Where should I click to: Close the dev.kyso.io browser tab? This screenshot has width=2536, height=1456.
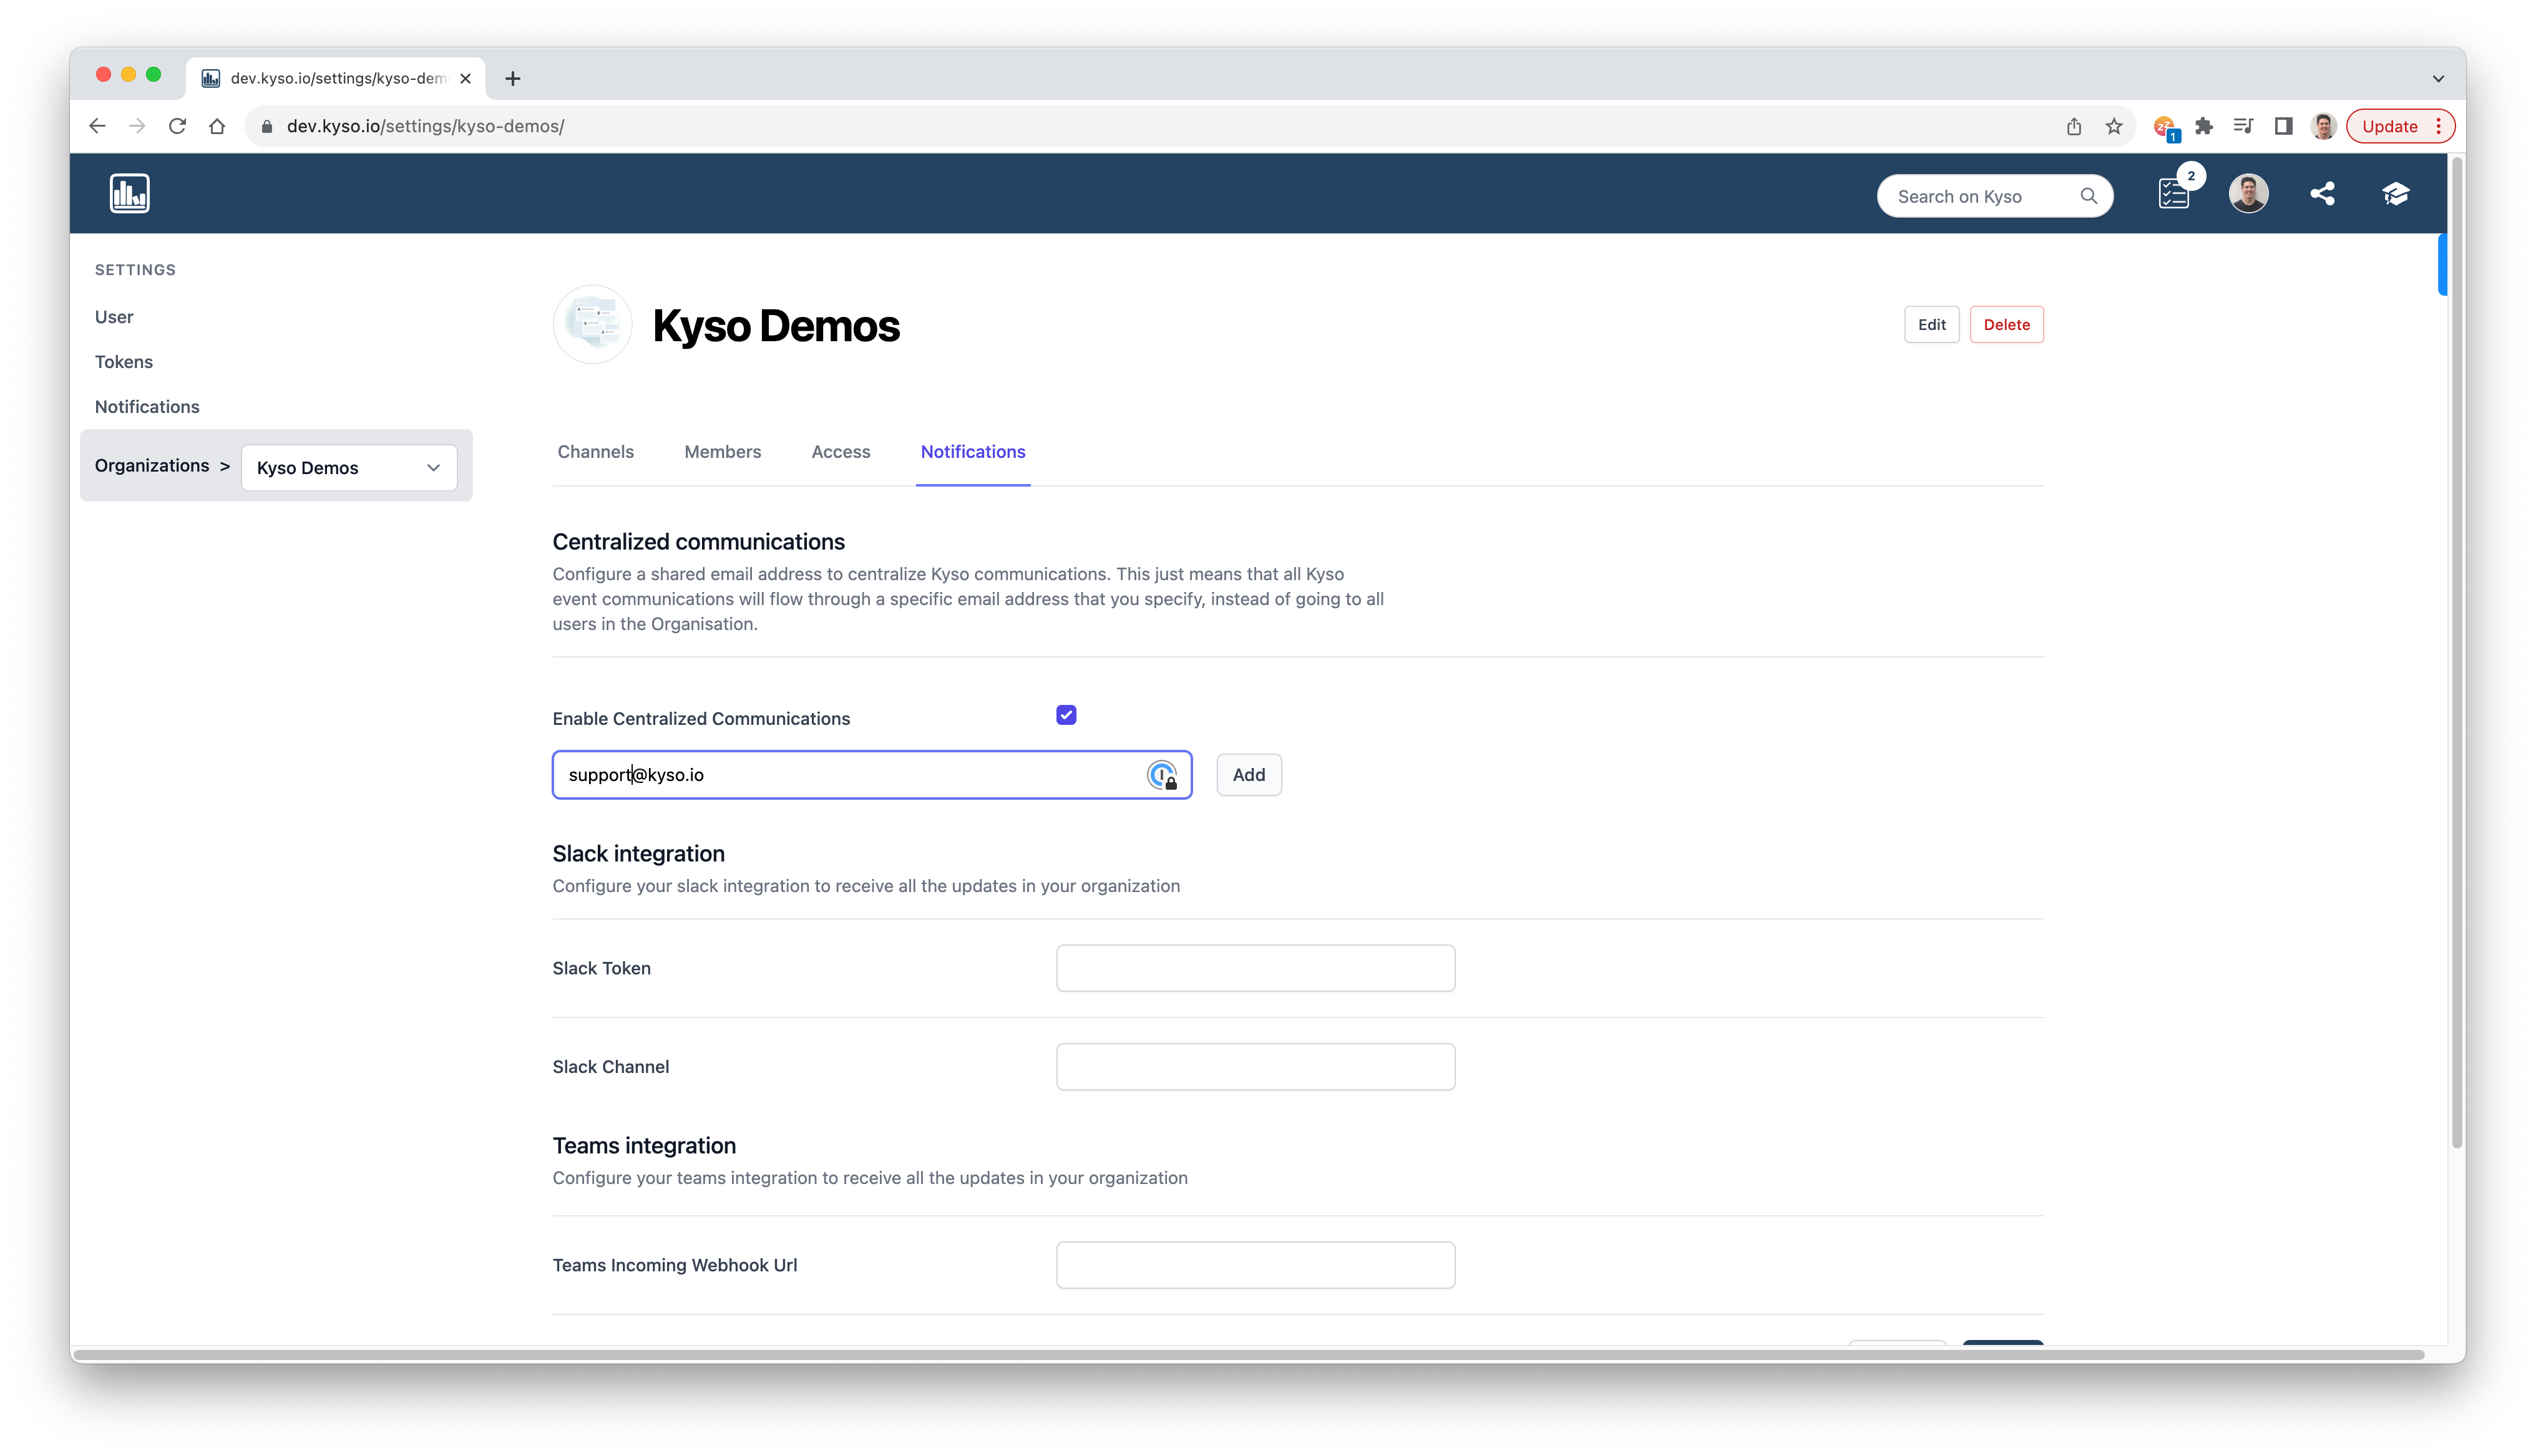[x=465, y=78]
